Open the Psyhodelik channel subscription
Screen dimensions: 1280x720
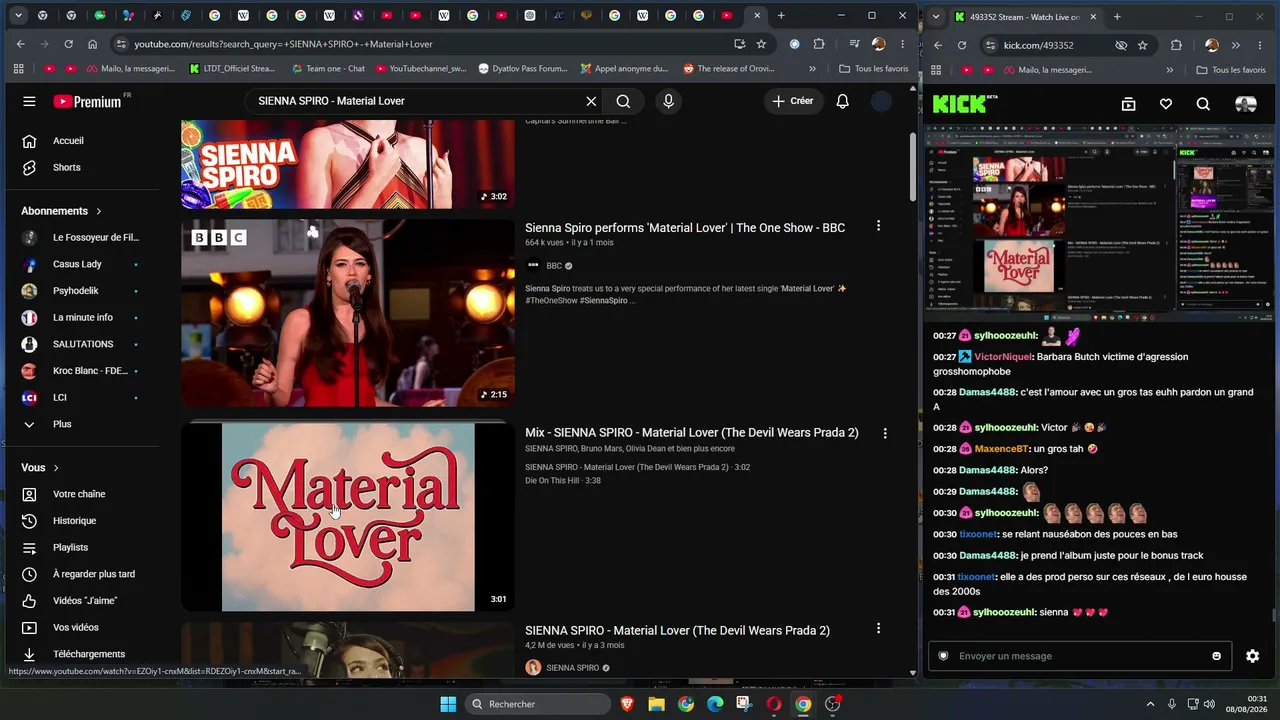click(80, 291)
